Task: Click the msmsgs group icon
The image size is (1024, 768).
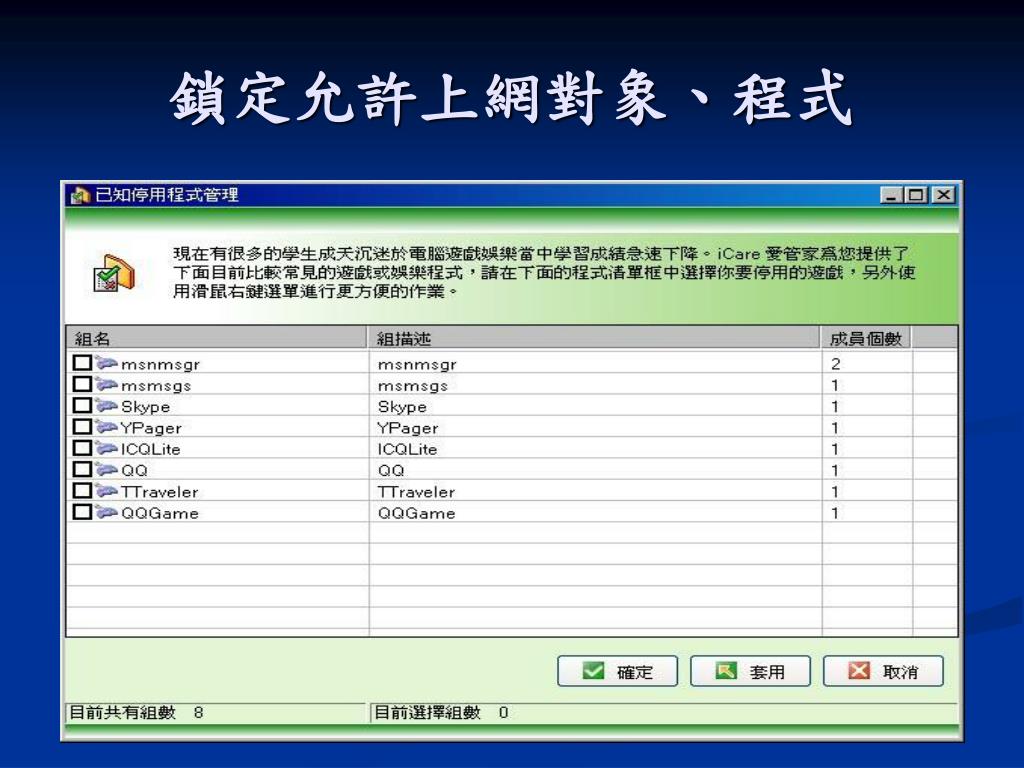Action: tap(106, 384)
